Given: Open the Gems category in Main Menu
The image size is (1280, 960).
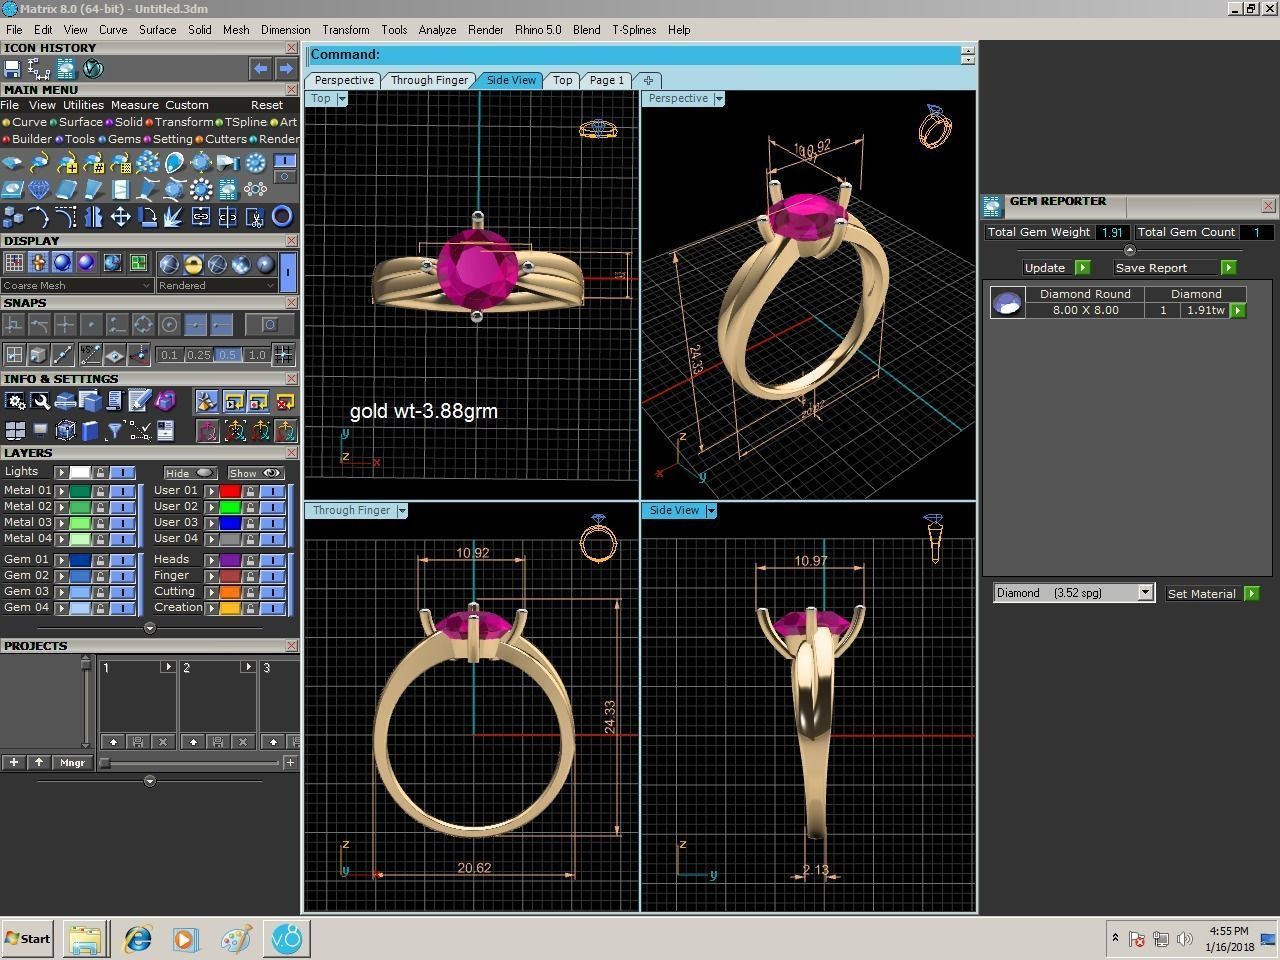Looking at the screenshot, I should click(120, 139).
